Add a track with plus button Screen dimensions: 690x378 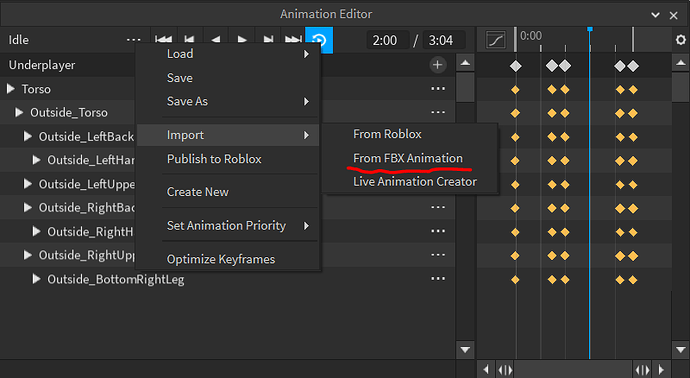click(x=437, y=65)
